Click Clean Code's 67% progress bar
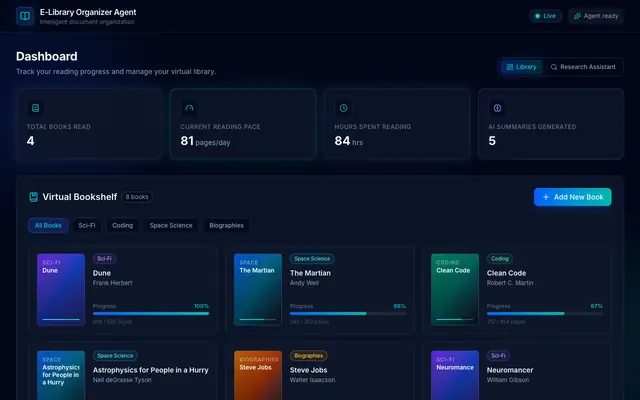The height and width of the screenshot is (400, 640). [x=545, y=313]
